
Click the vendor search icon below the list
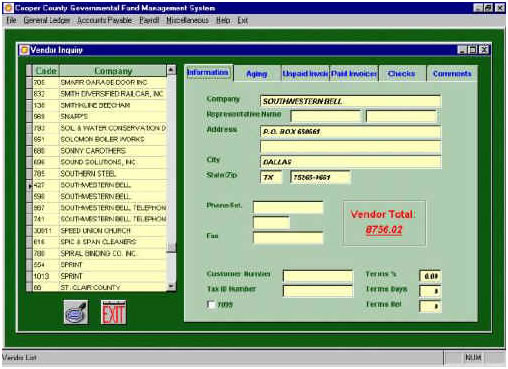coord(76,312)
